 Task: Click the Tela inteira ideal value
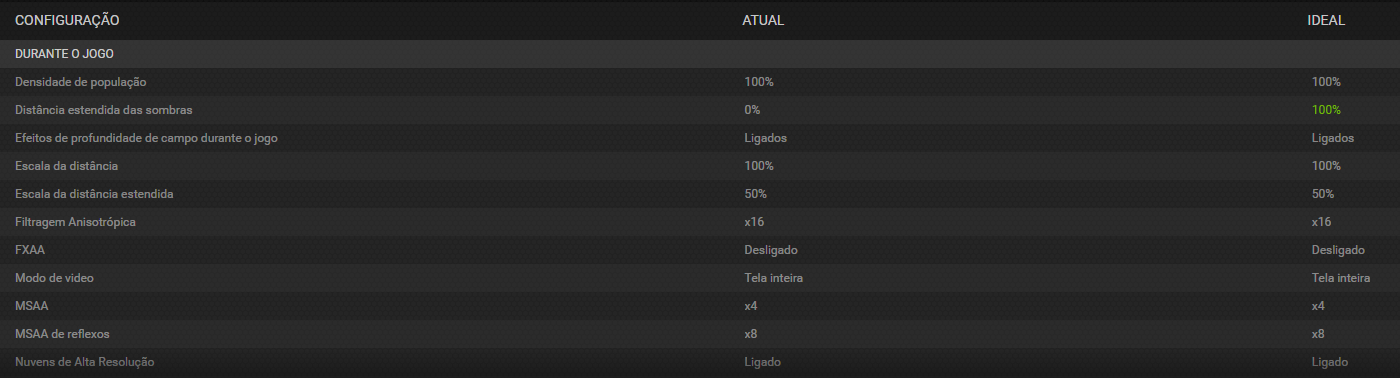[1341, 278]
